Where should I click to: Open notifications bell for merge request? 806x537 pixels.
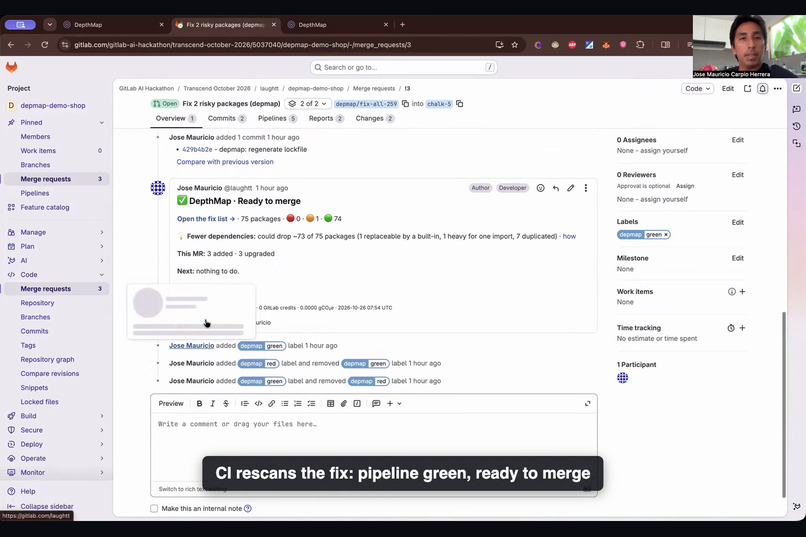(x=762, y=88)
